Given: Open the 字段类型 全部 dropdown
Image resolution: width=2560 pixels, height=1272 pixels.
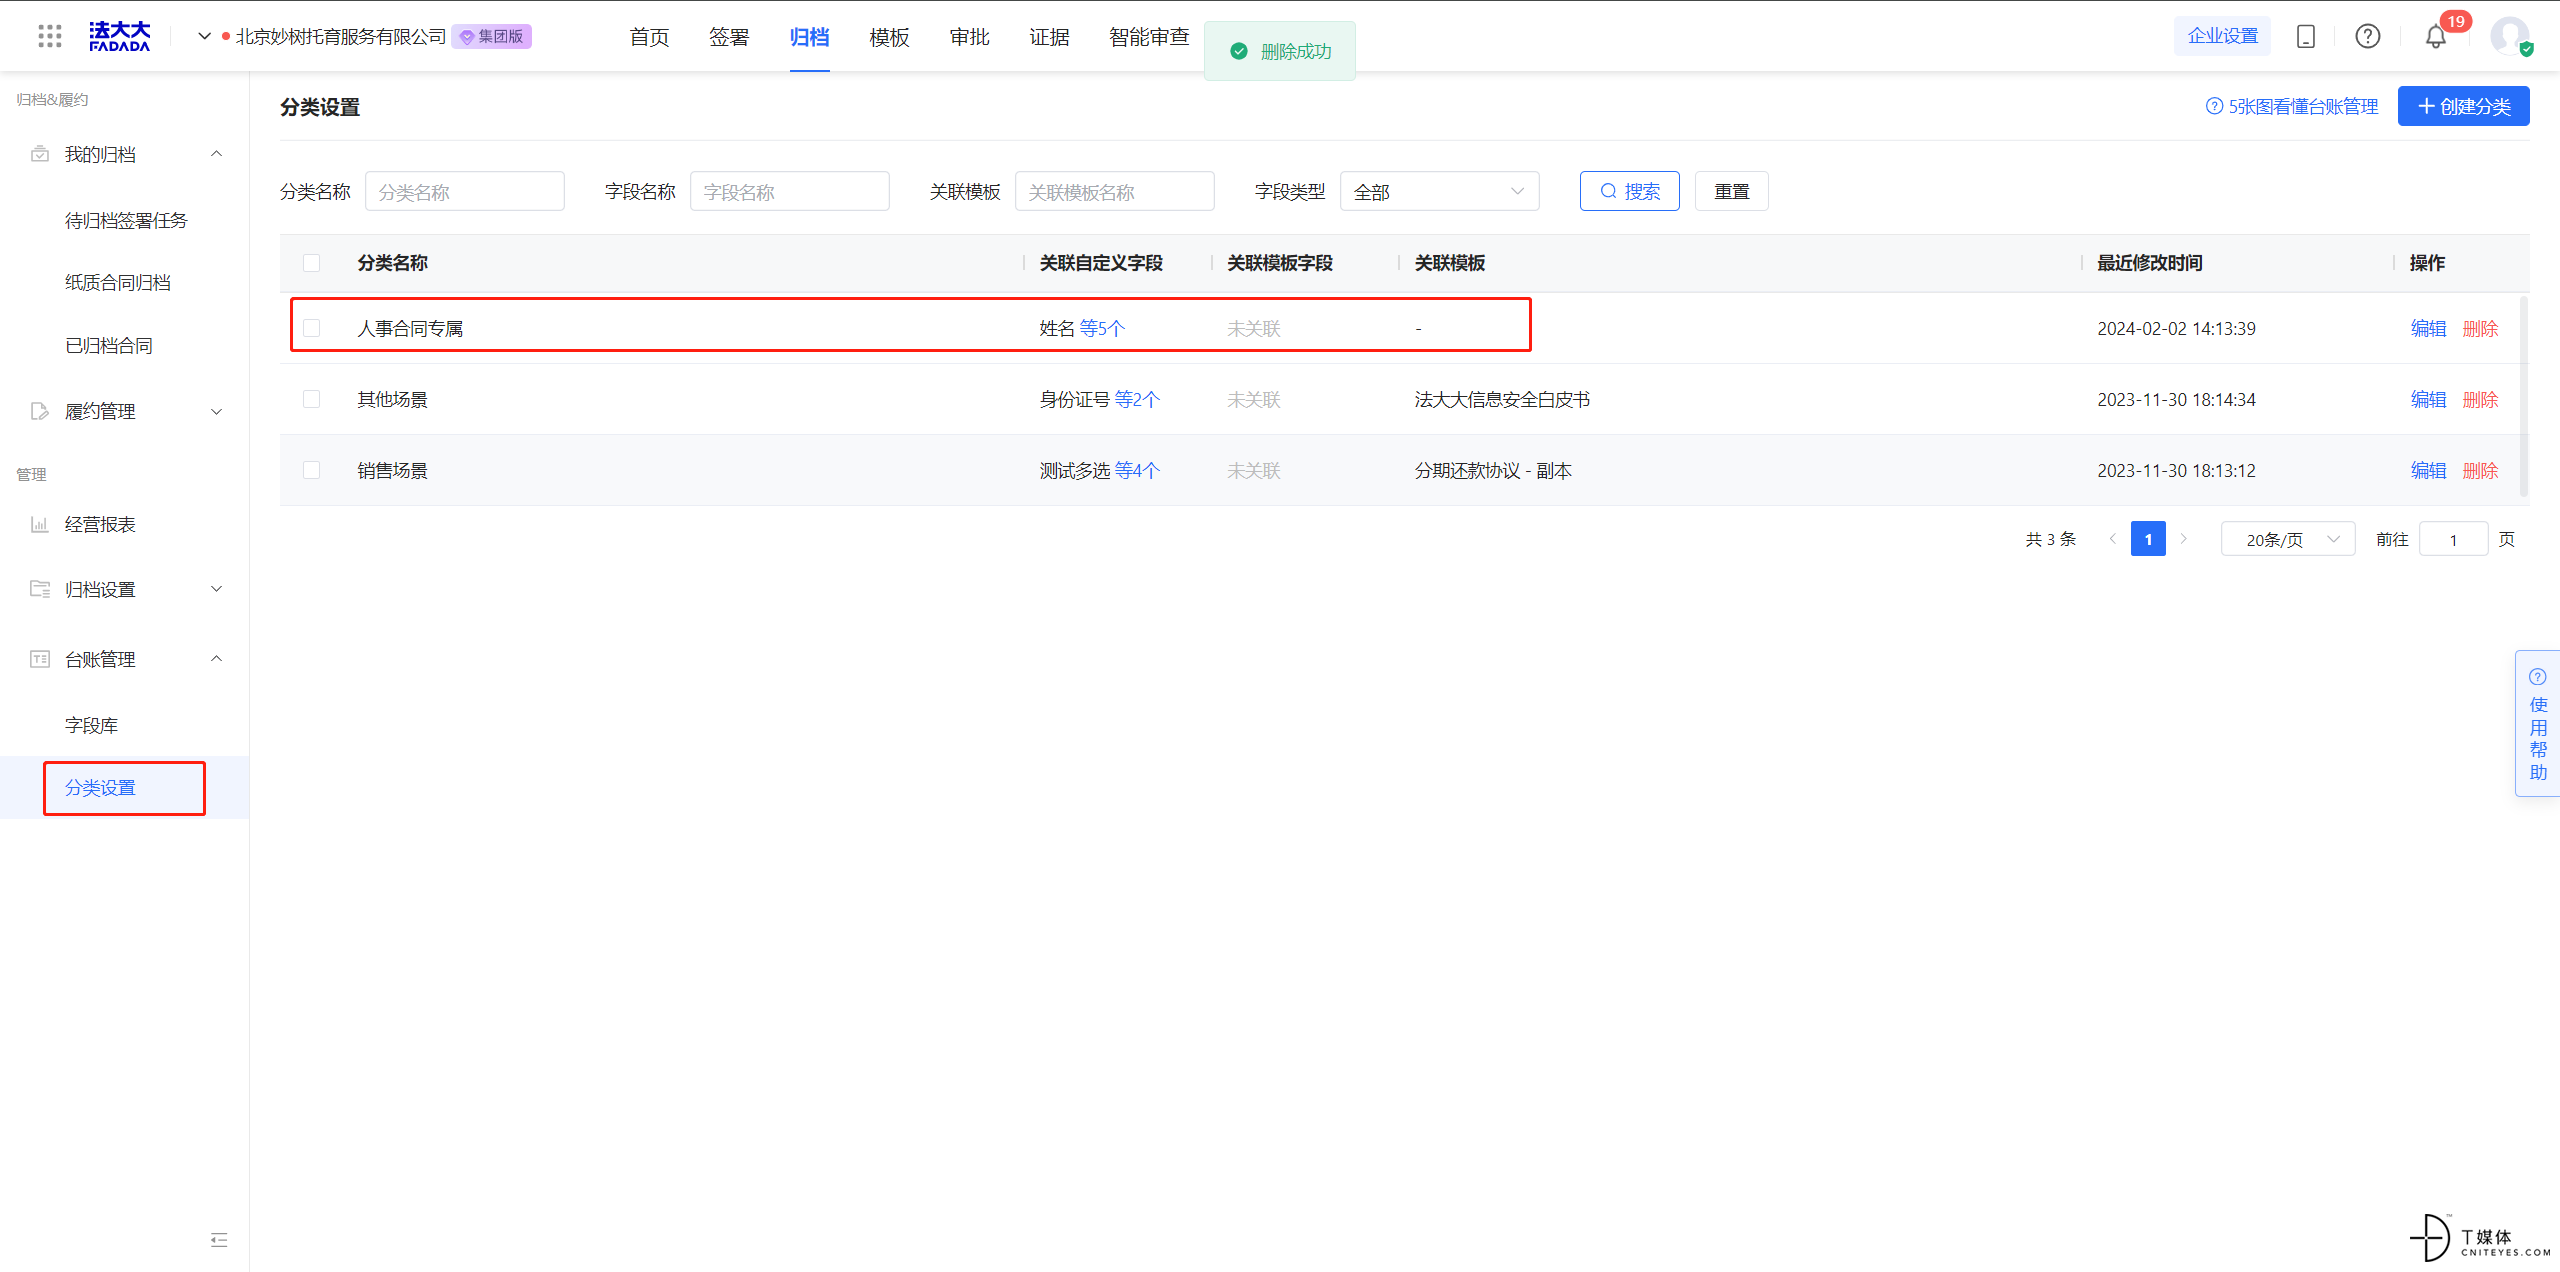Looking at the screenshot, I should [1439, 191].
